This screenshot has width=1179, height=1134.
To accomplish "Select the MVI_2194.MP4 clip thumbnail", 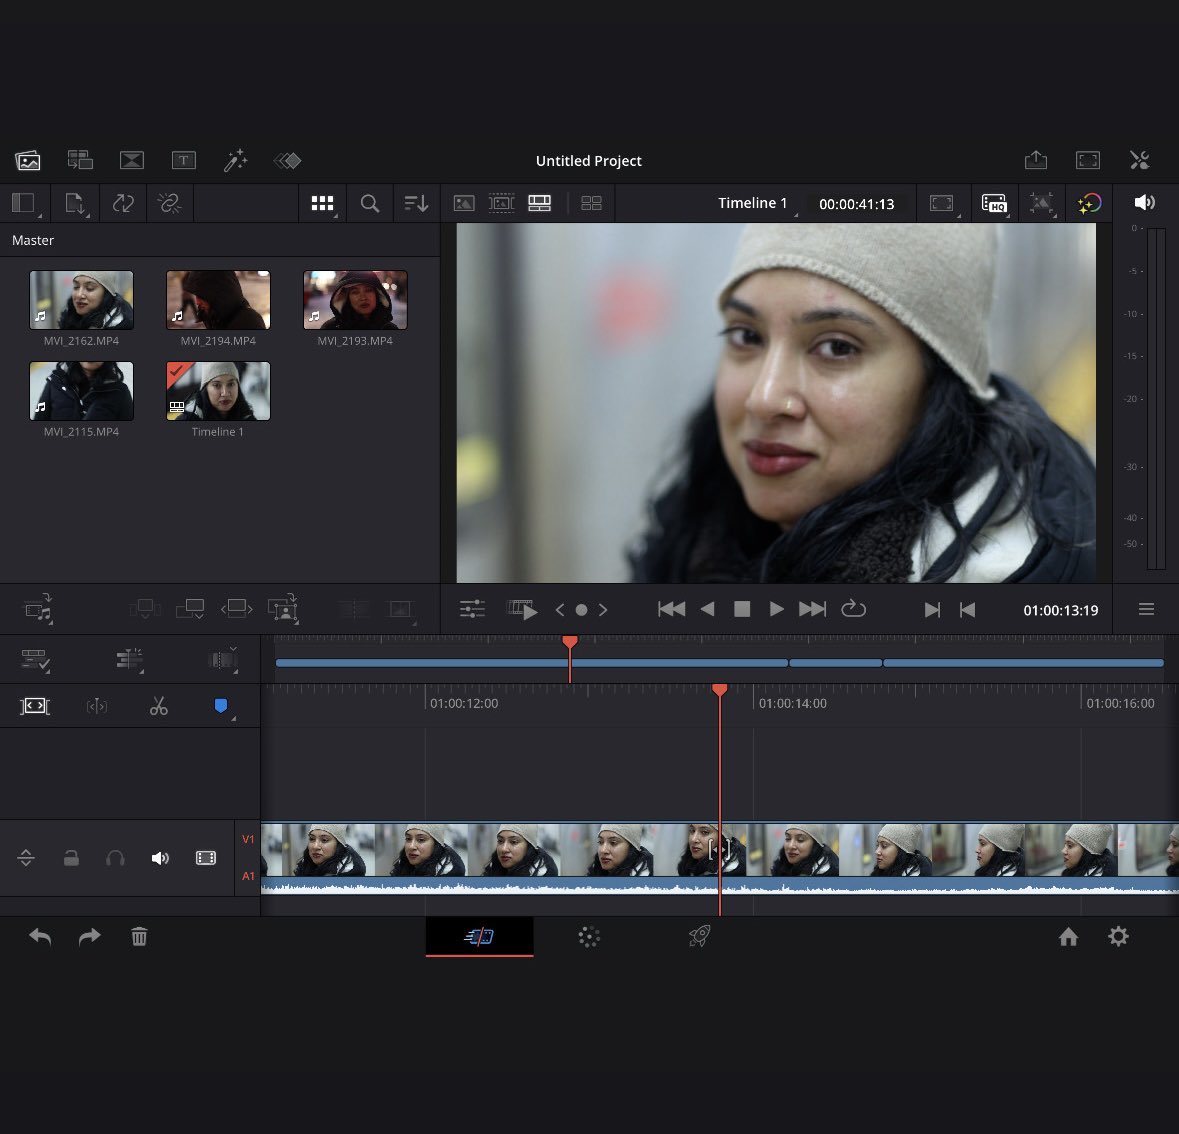I will [x=218, y=300].
